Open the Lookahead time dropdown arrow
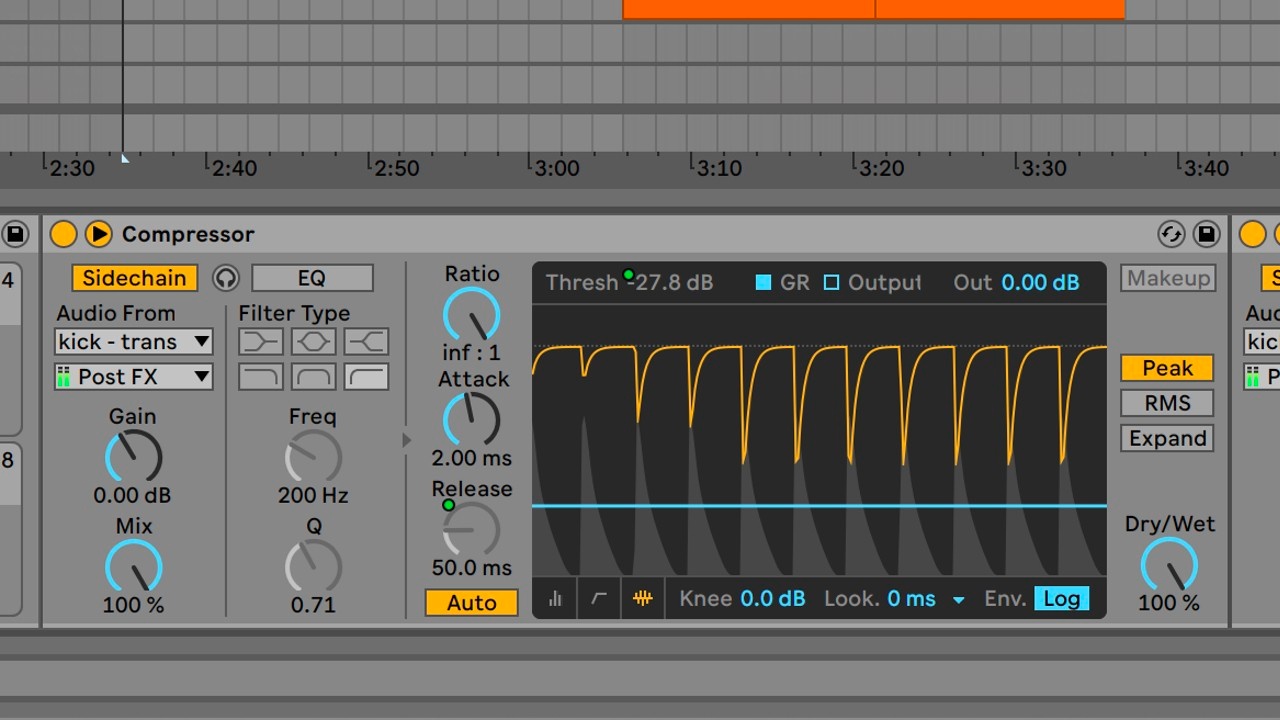Viewport: 1280px width, 720px height. [958, 600]
